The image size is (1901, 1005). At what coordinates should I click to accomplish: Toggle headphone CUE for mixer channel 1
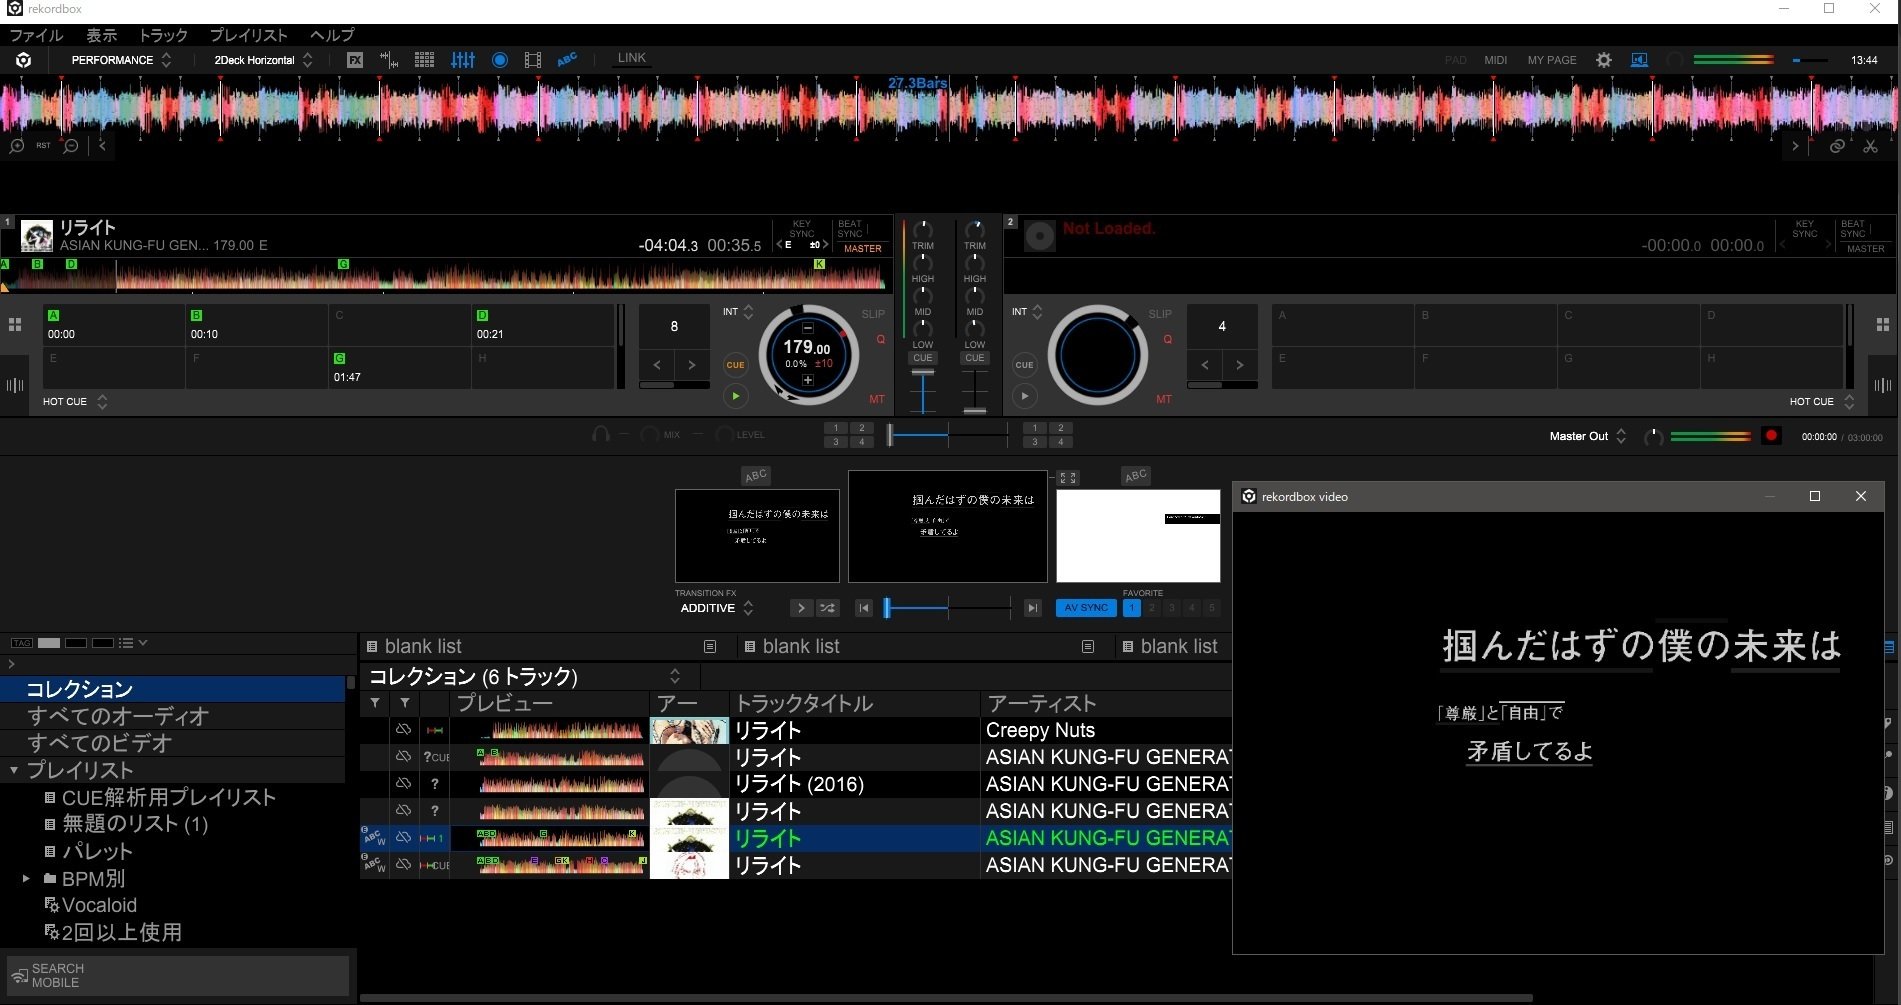[922, 358]
